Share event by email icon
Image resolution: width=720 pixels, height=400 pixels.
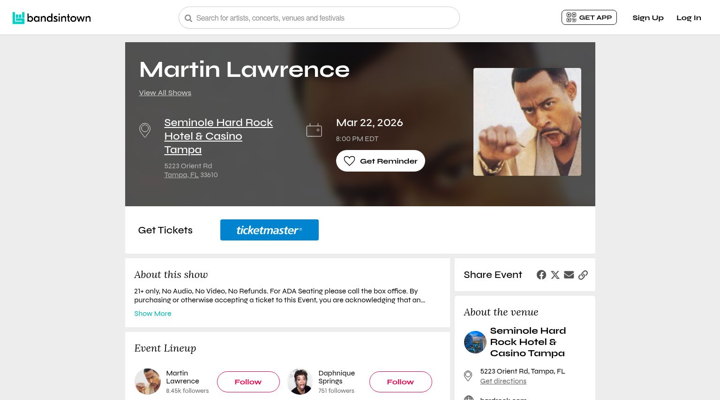pyautogui.click(x=569, y=275)
